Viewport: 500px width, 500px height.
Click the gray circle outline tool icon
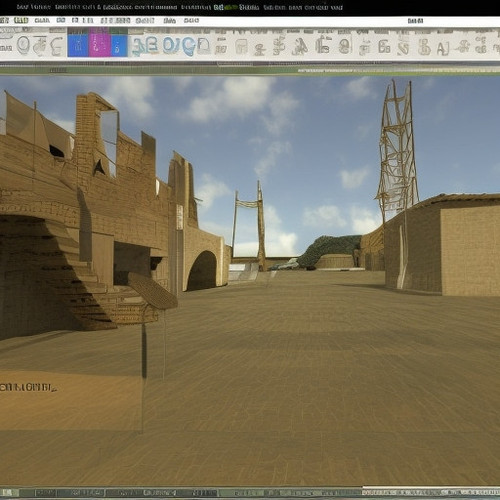click(23, 45)
